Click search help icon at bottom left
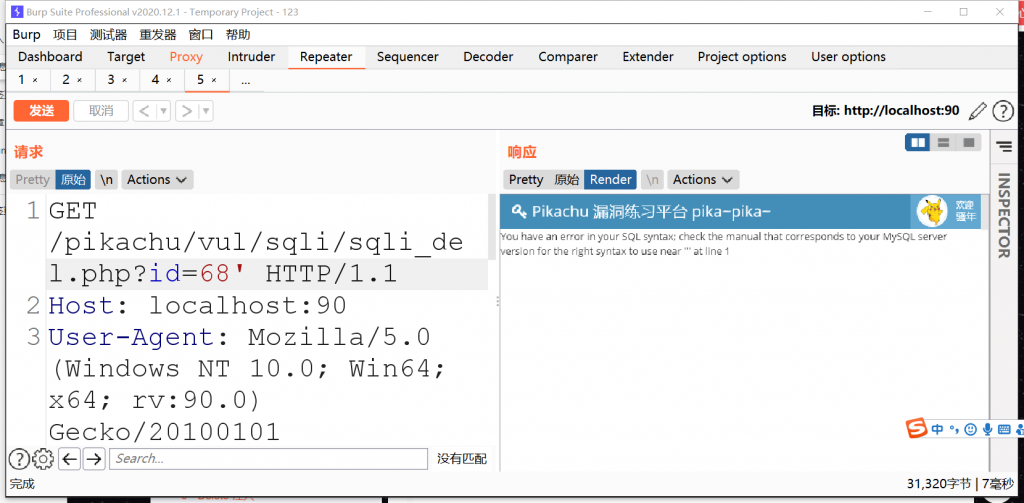1024x503 pixels. (x=19, y=459)
